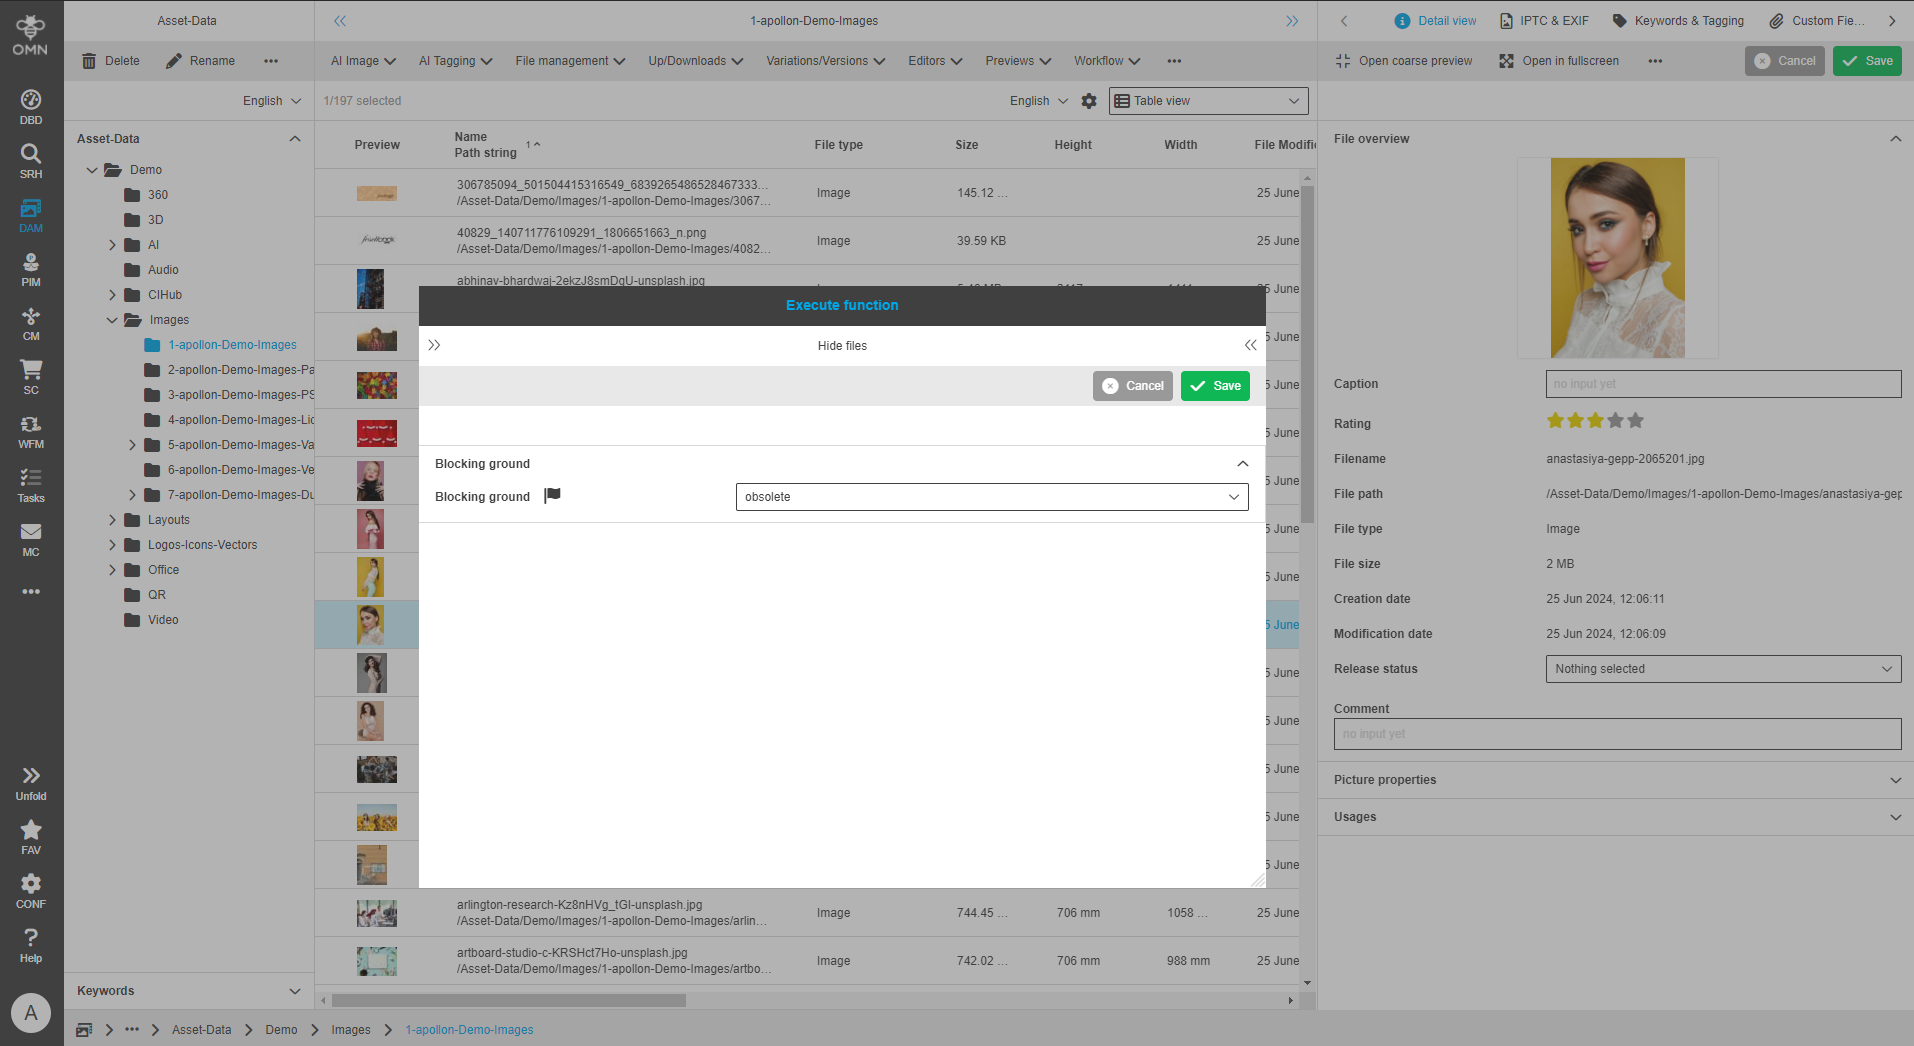Set rating to five stars
This screenshot has height=1046, width=1914.
coord(1635,421)
